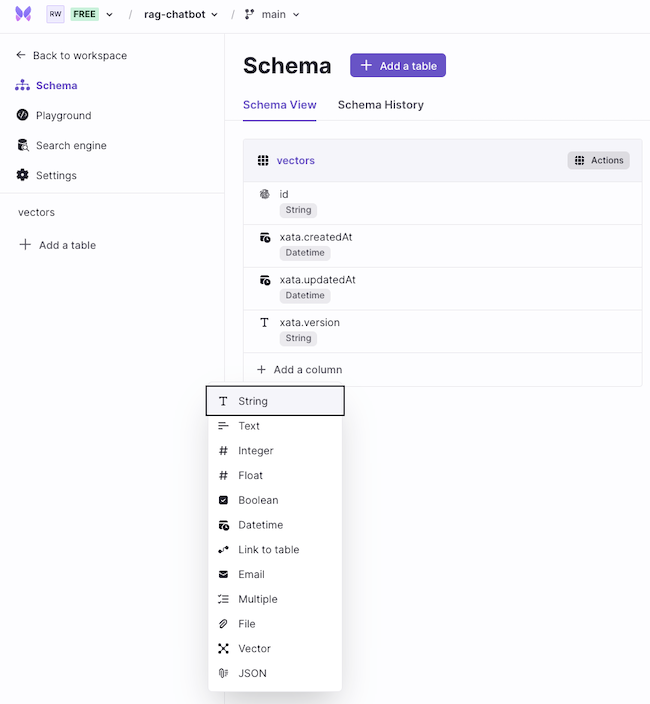Screen dimensions: 650x704
Task: Click the Link to table icon
Action: tap(223, 550)
